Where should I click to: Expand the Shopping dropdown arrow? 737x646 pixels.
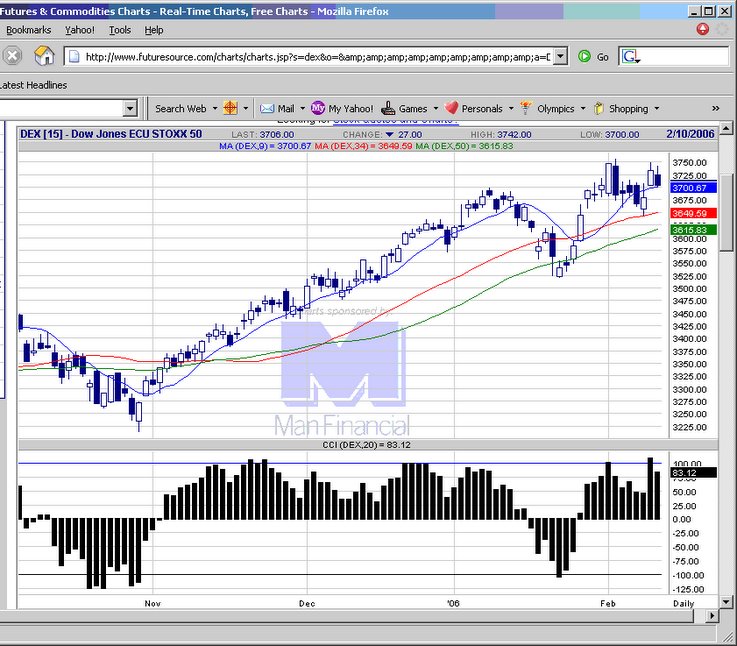pos(657,108)
